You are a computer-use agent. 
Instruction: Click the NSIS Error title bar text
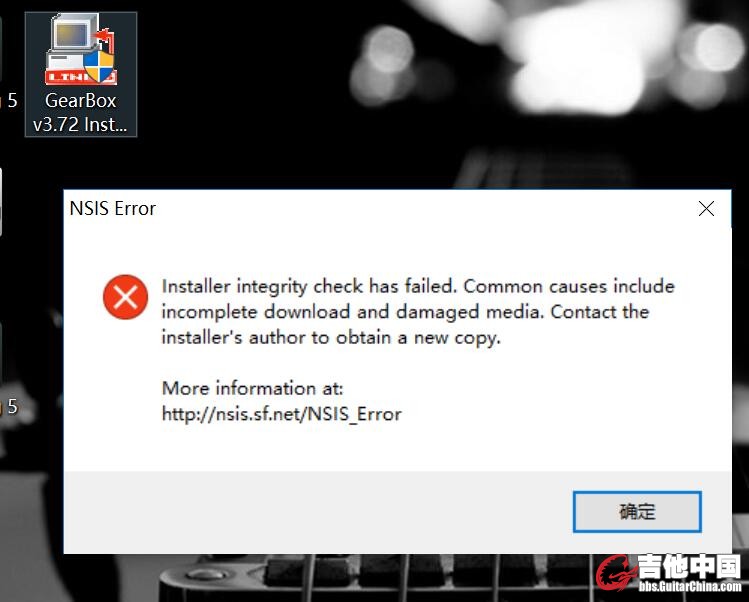[113, 209]
